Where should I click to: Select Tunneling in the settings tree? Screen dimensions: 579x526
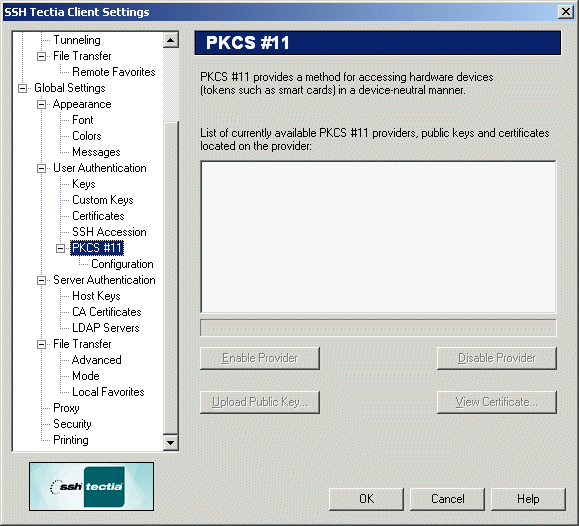pyautogui.click(x=77, y=40)
